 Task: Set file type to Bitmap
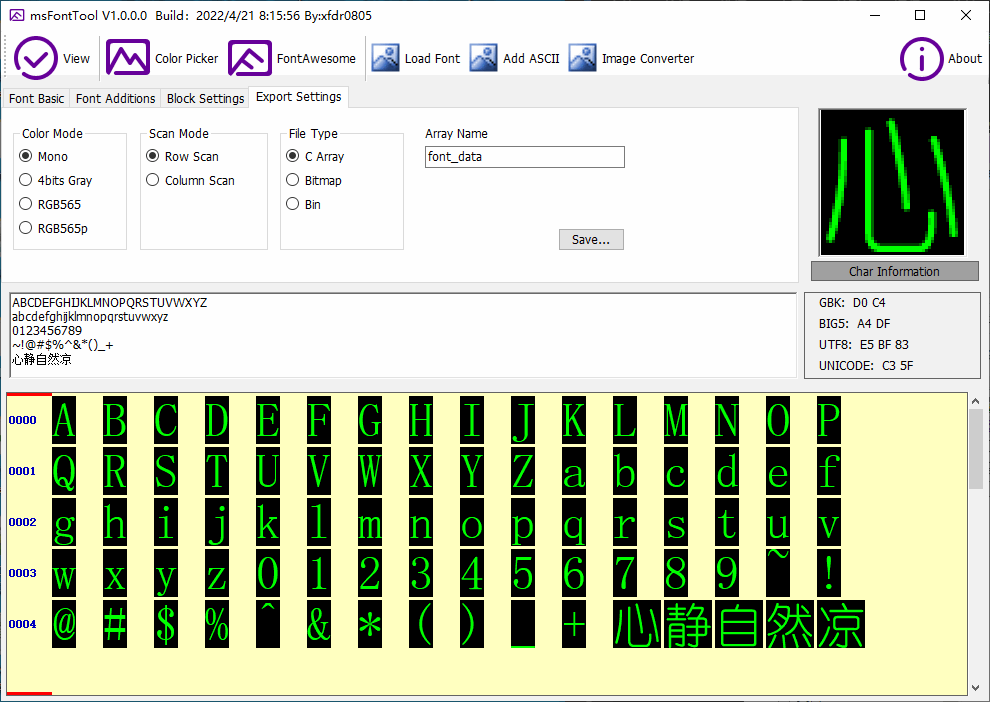tap(314, 180)
